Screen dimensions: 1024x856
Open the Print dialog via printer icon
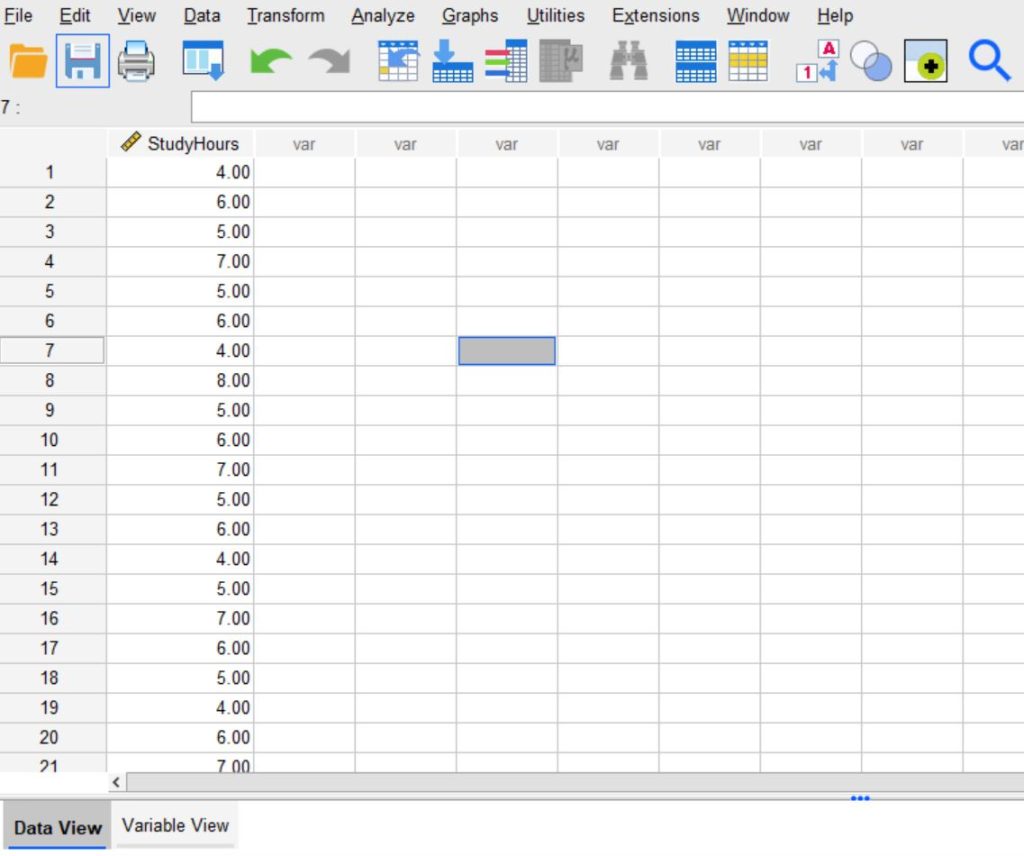137,61
